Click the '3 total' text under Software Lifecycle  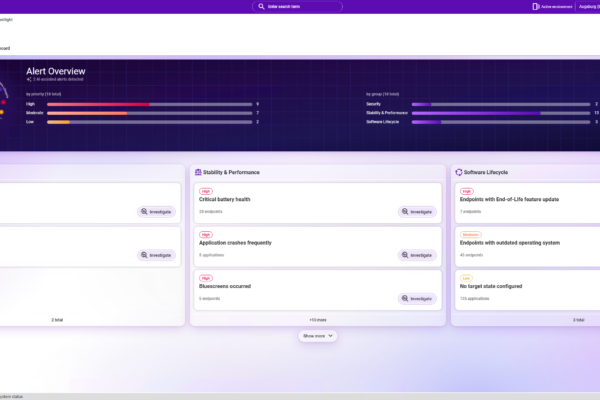coord(579,320)
